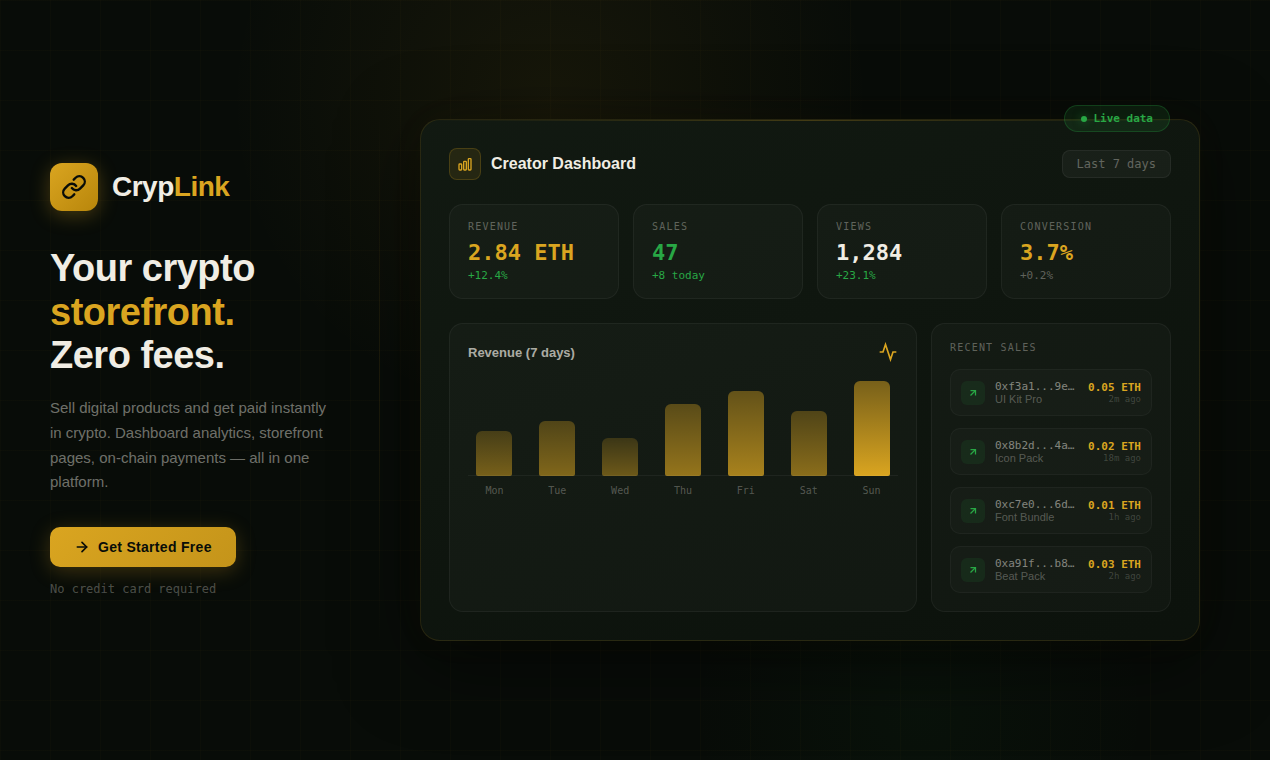The height and width of the screenshot is (760, 1270).
Task: Click the 0.03 ETH sale amount
Action: 1114,564
